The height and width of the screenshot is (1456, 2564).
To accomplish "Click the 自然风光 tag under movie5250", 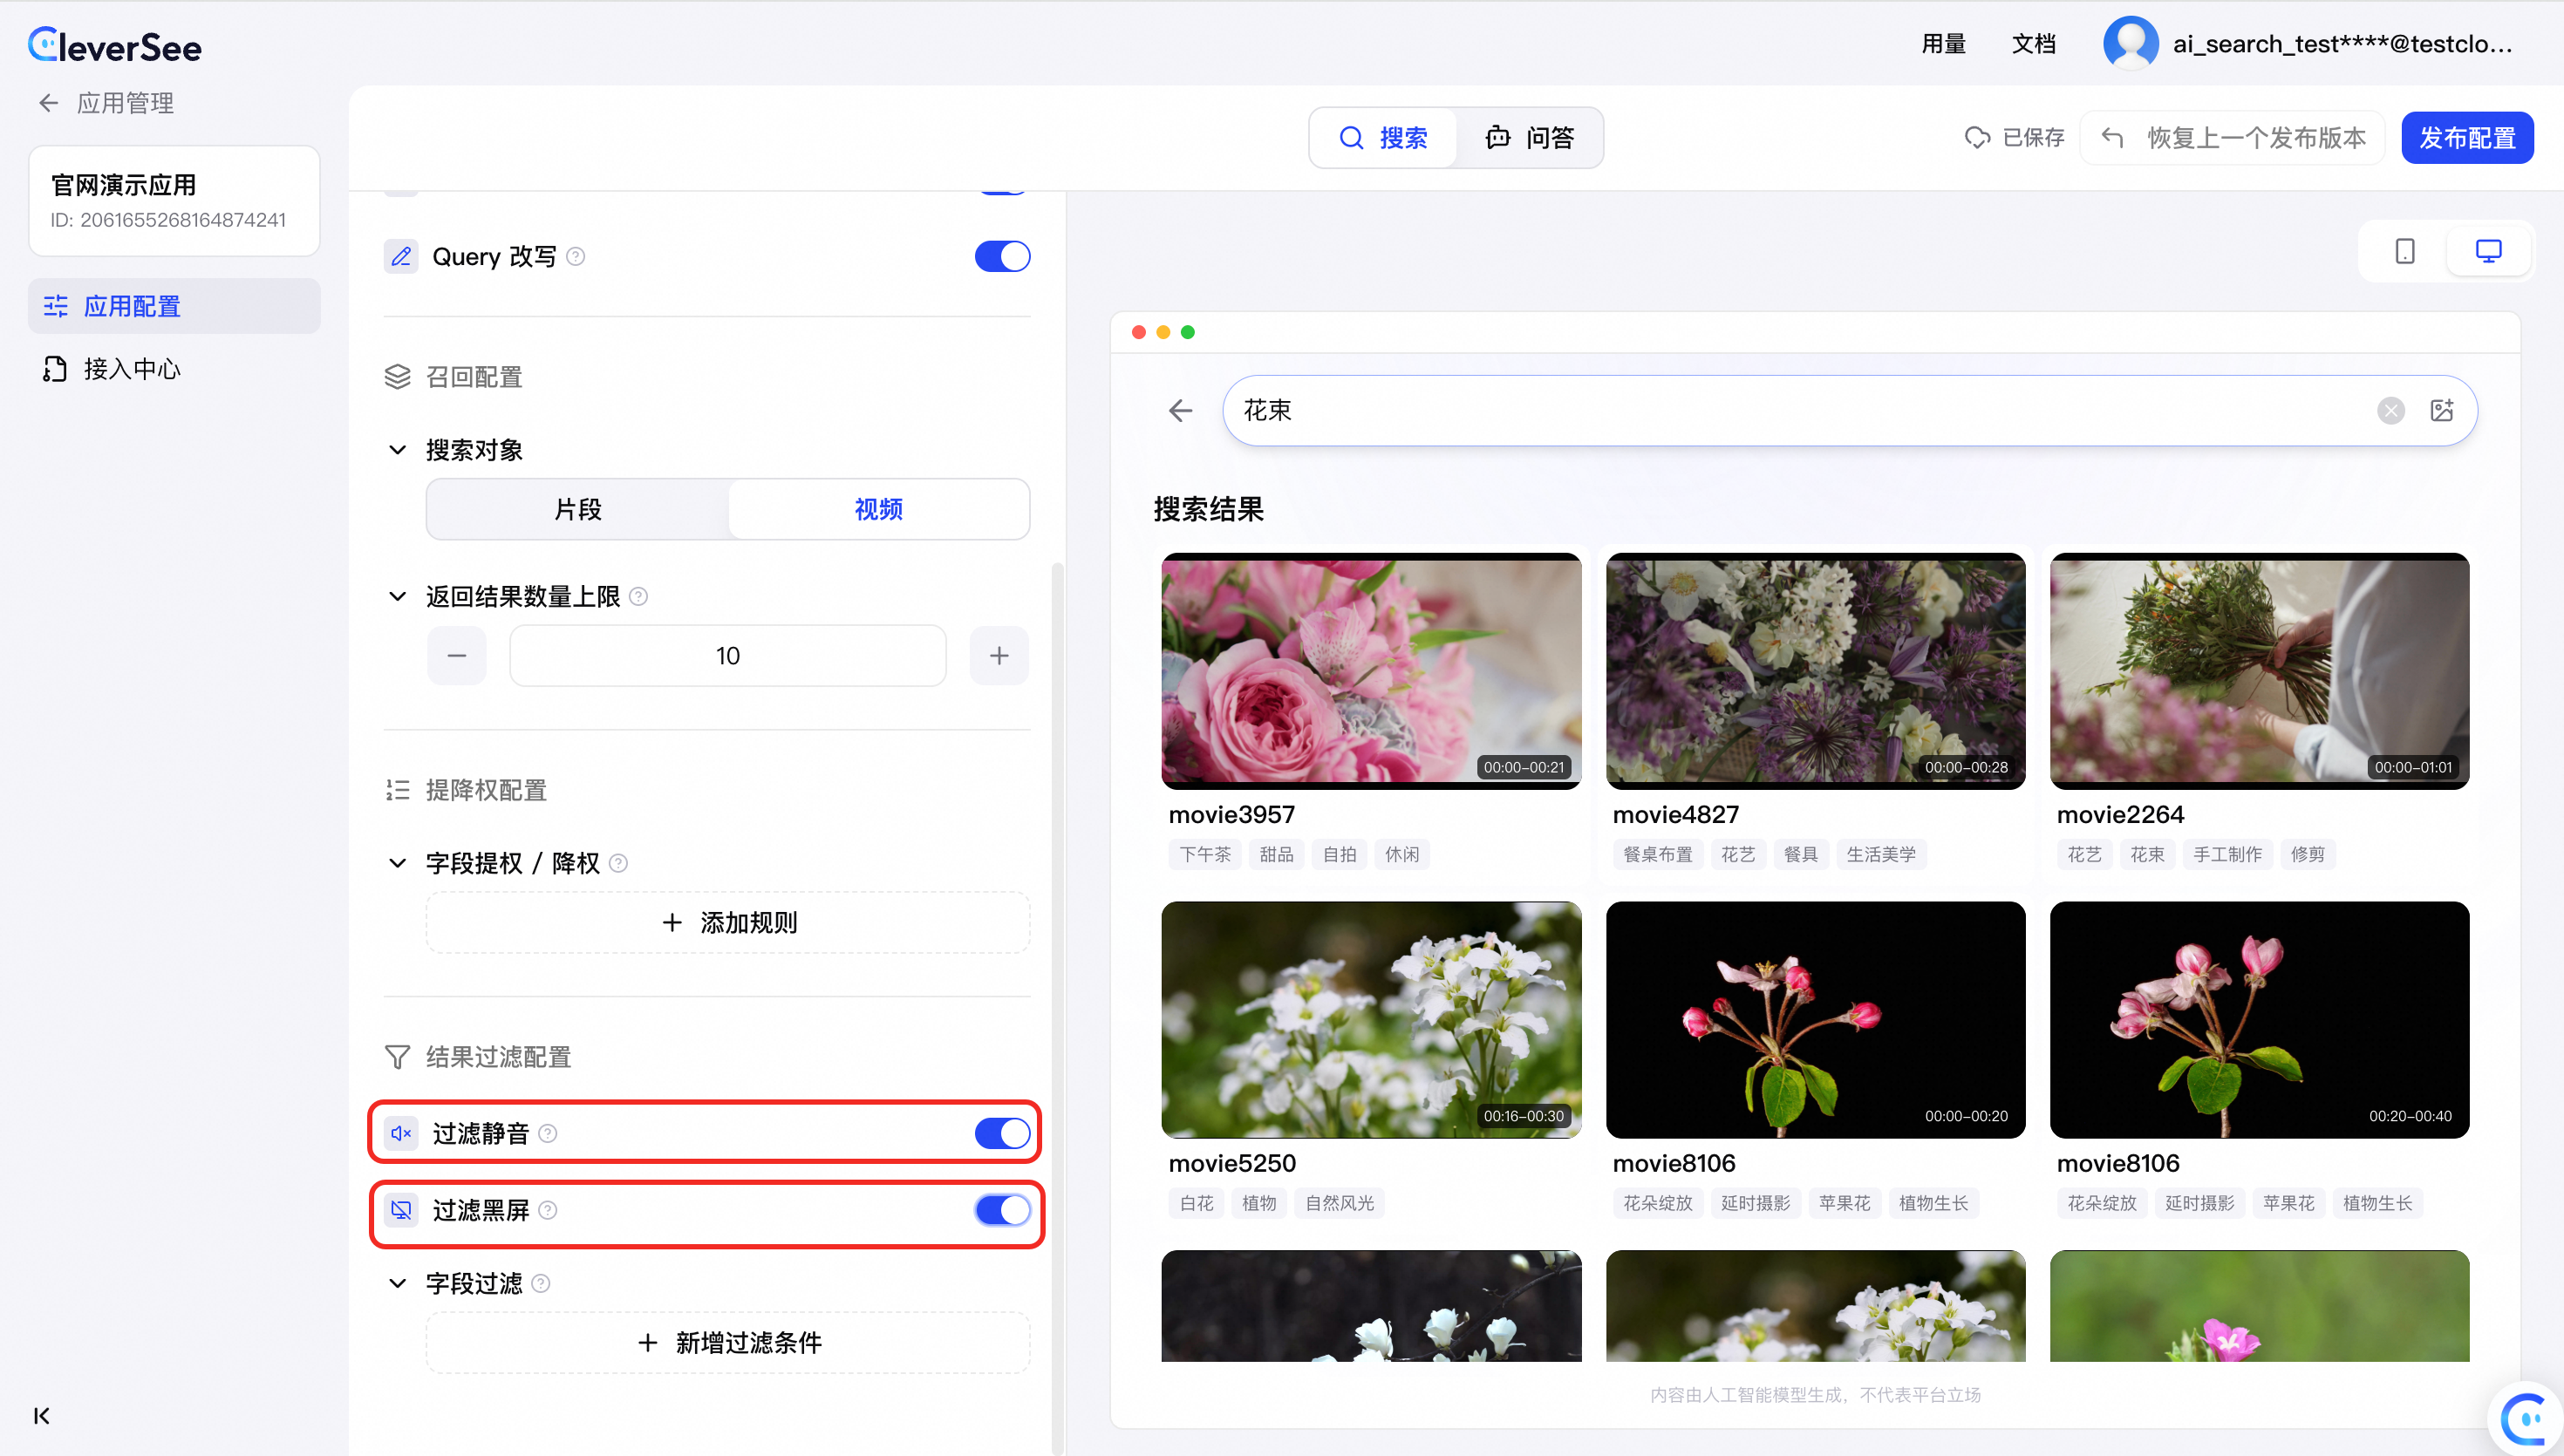I will [x=1339, y=1203].
